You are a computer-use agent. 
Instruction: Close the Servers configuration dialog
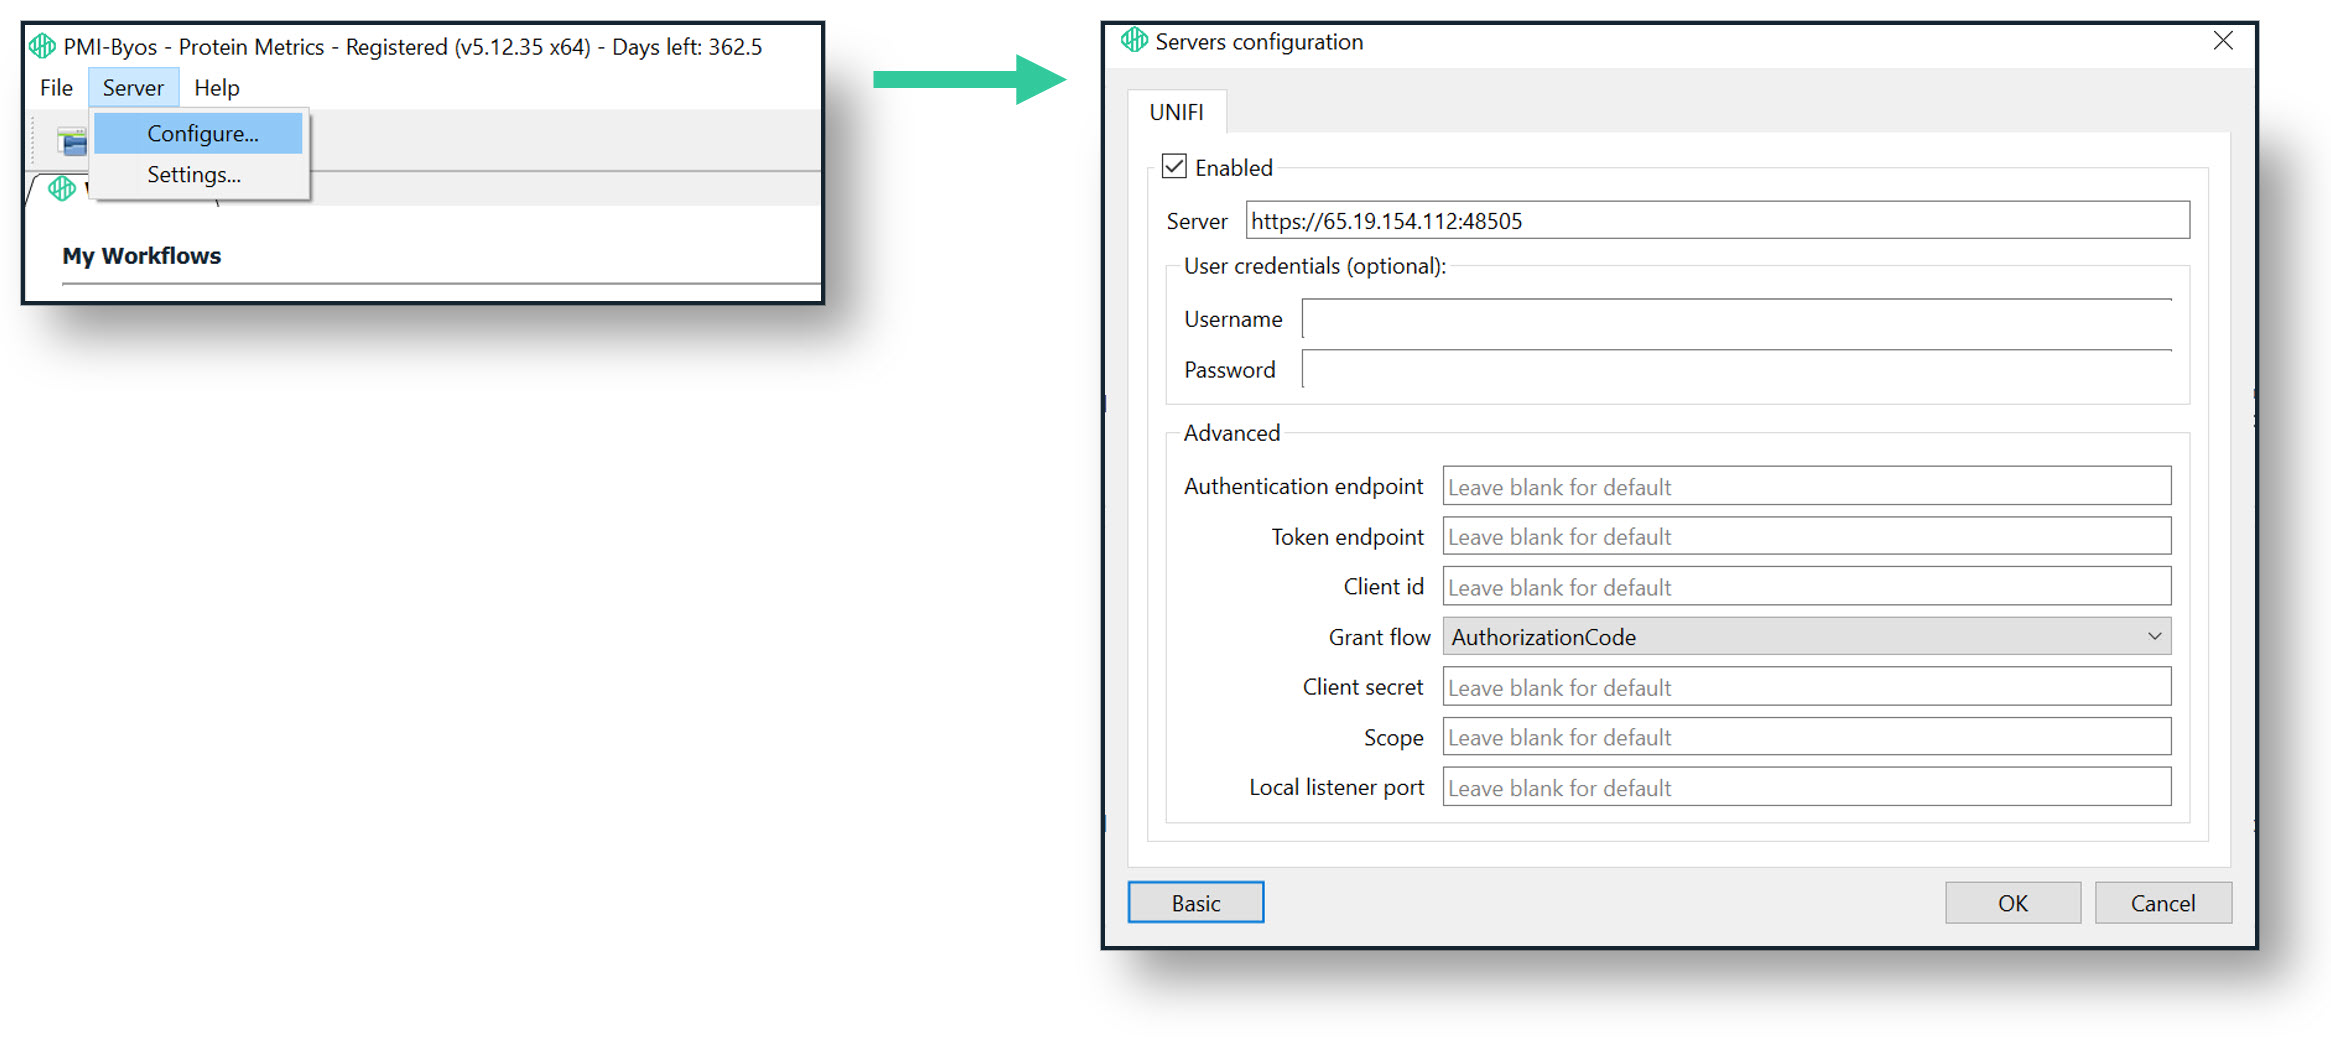click(2223, 41)
